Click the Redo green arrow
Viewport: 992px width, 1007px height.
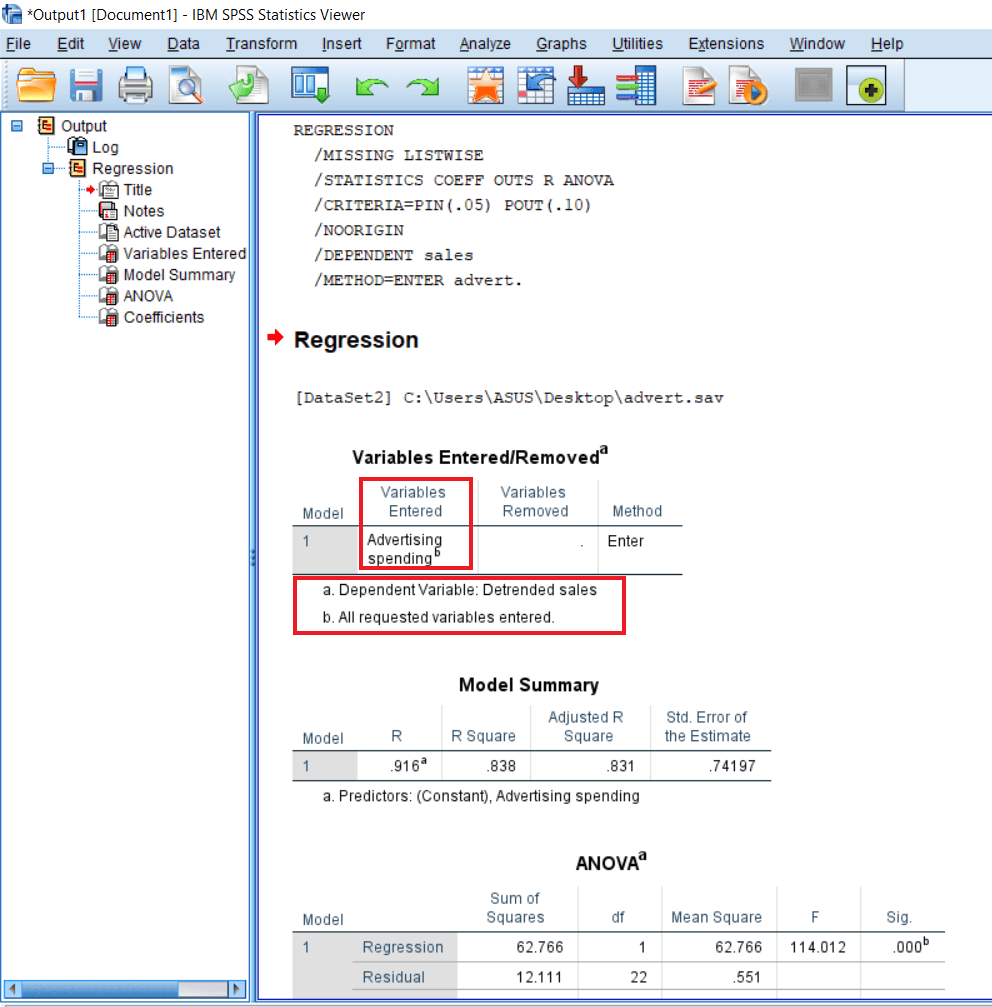tap(423, 86)
